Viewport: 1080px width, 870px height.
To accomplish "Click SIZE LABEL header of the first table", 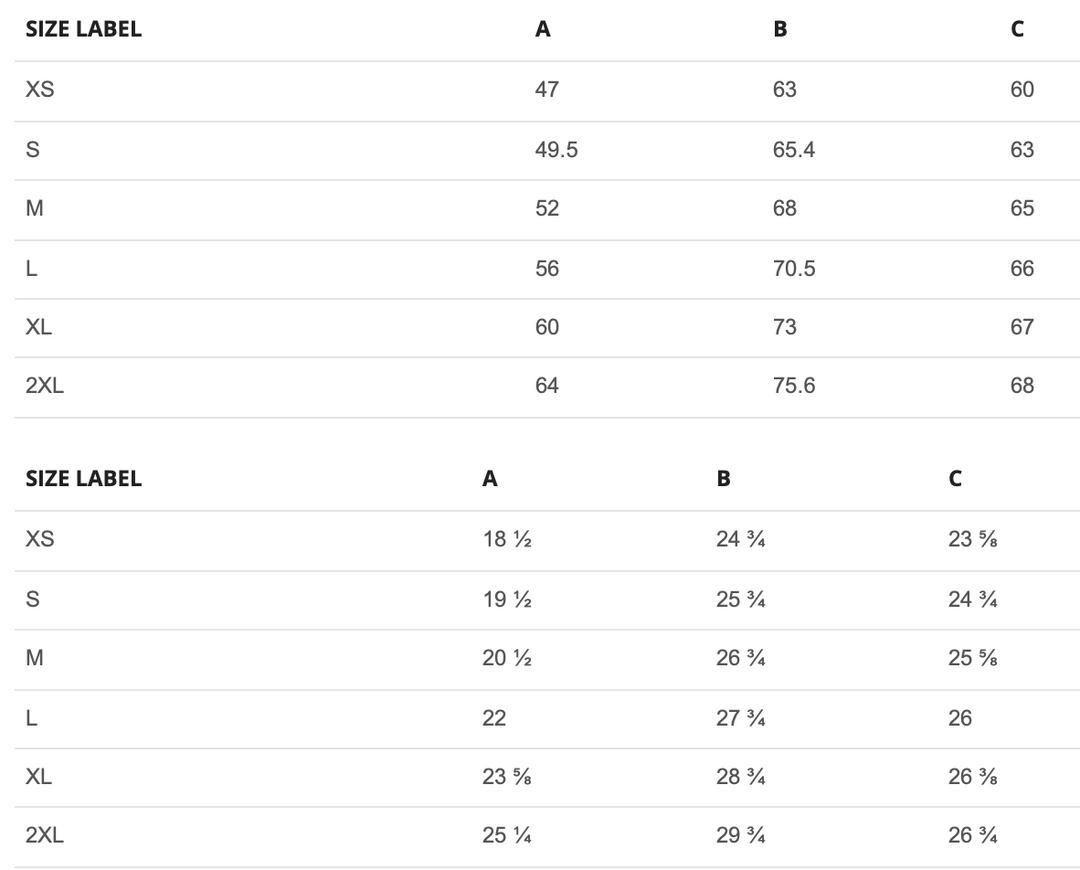I will [x=83, y=29].
